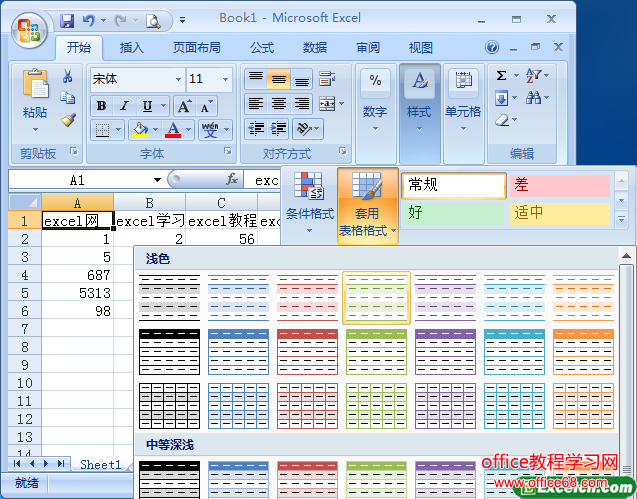Toggle underline formatting
This screenshot has height=499, width=637.
tap(147, 106)
